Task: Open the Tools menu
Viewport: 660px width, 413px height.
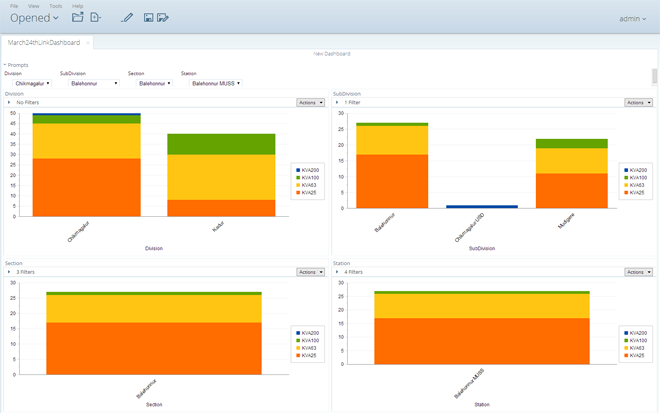Action: (x=56, y=6)
